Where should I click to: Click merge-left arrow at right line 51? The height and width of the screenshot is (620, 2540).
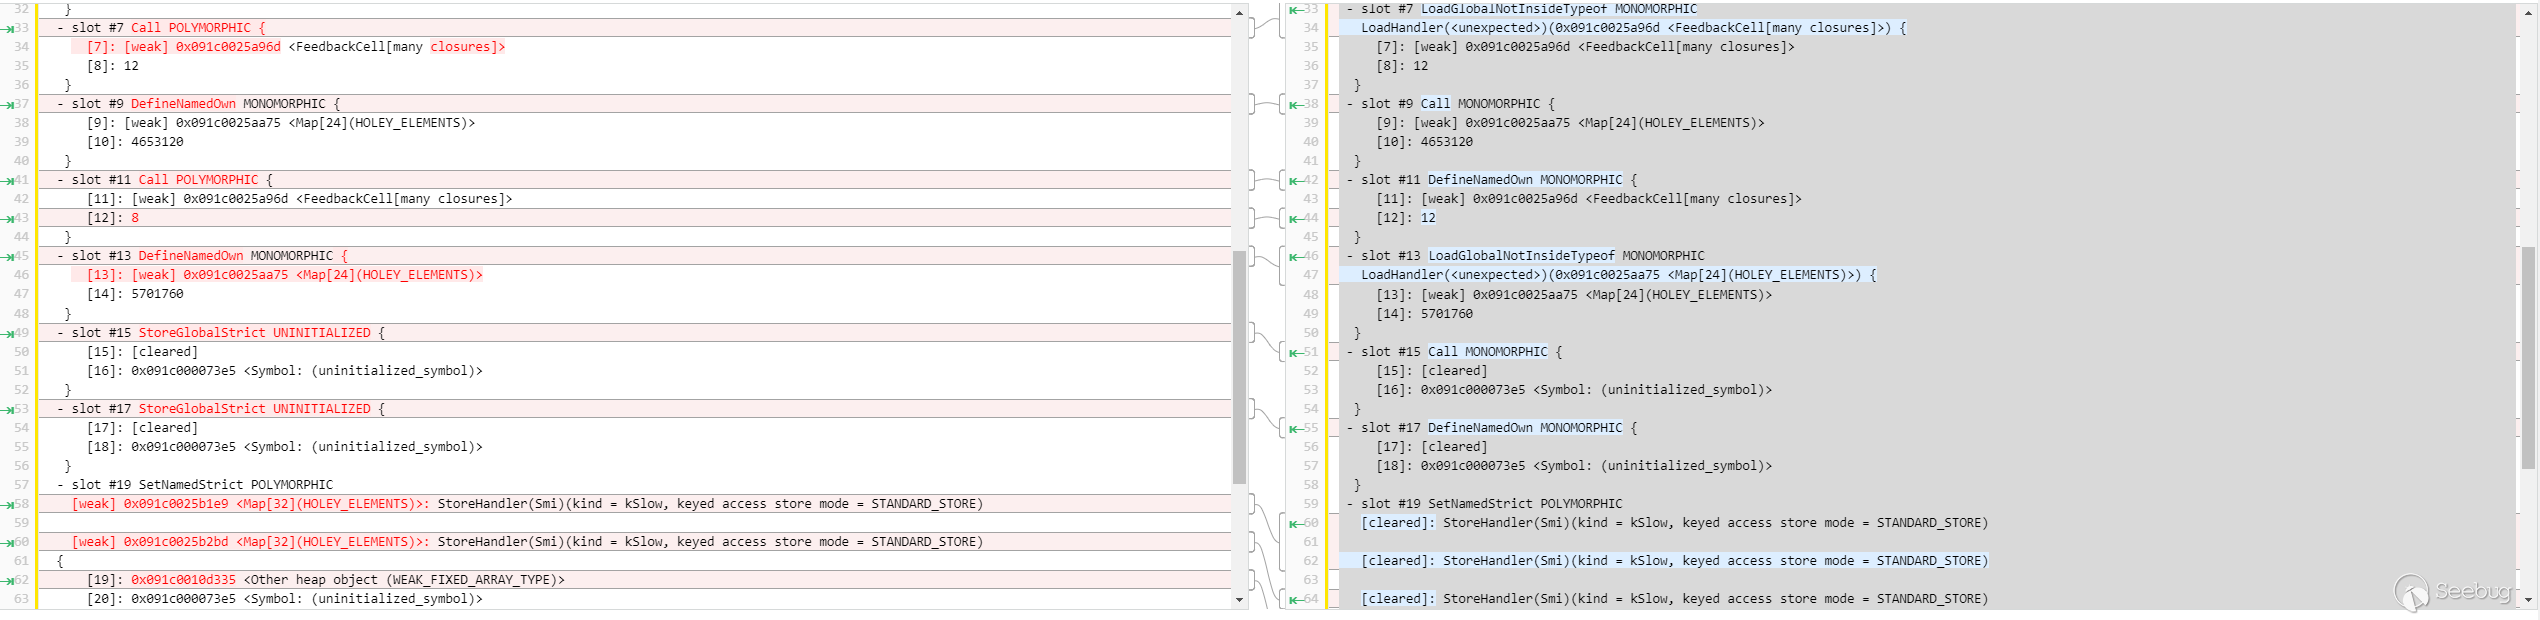coord(1295,352)
